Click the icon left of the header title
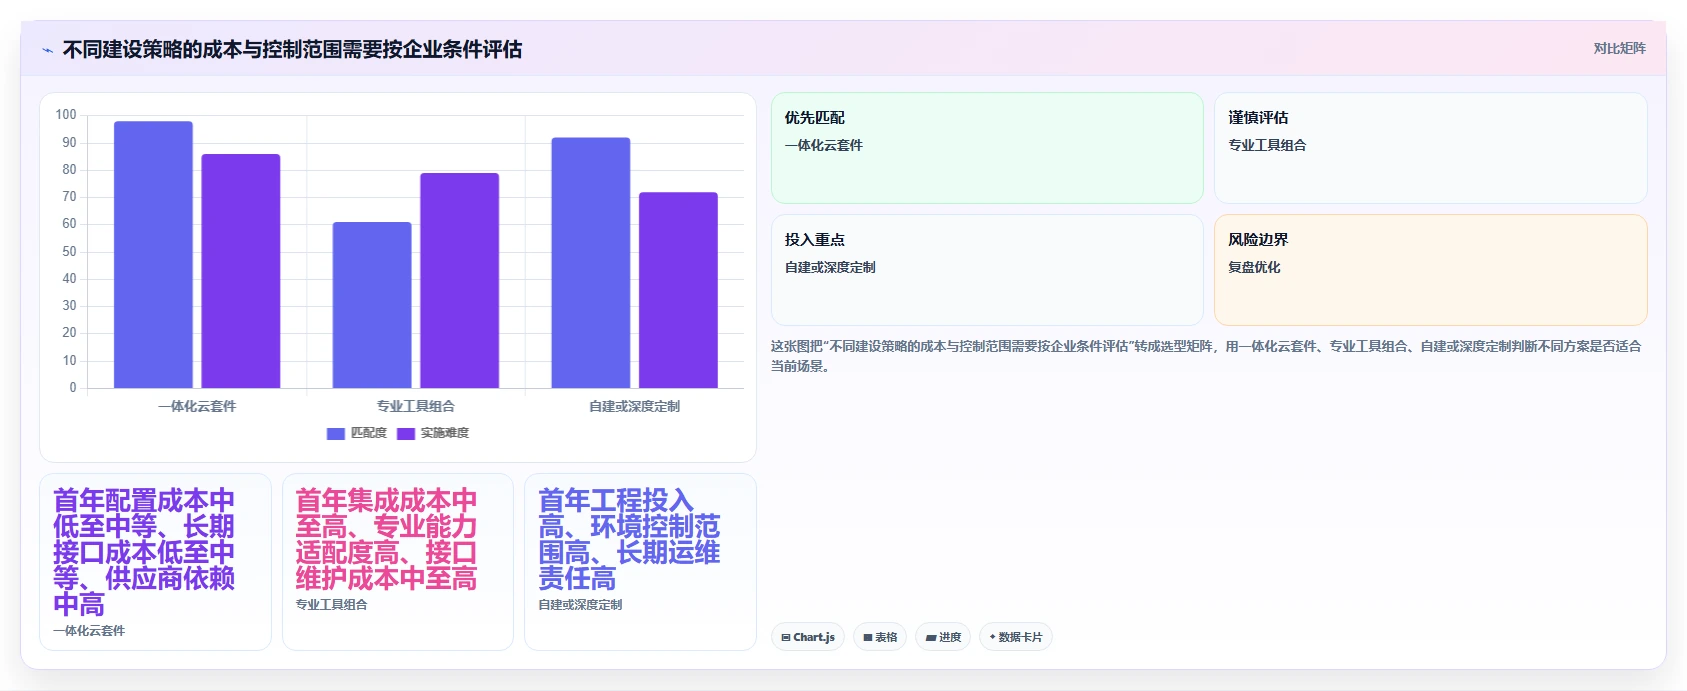Image resolution: width=1687 pixels, height=691 pixels. (x=47, y=50)
